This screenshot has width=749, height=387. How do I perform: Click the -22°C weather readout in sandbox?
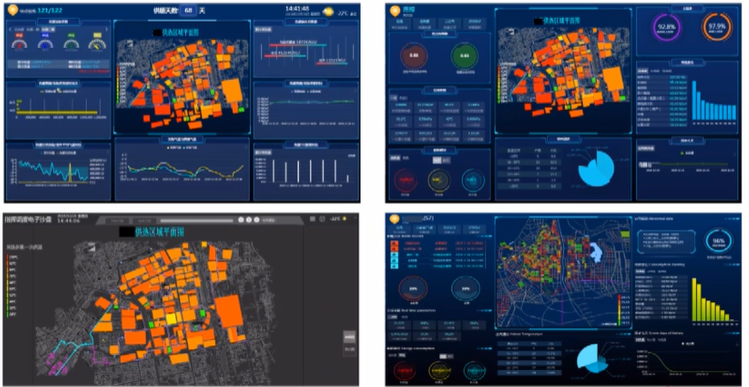(x=336, y=218)
